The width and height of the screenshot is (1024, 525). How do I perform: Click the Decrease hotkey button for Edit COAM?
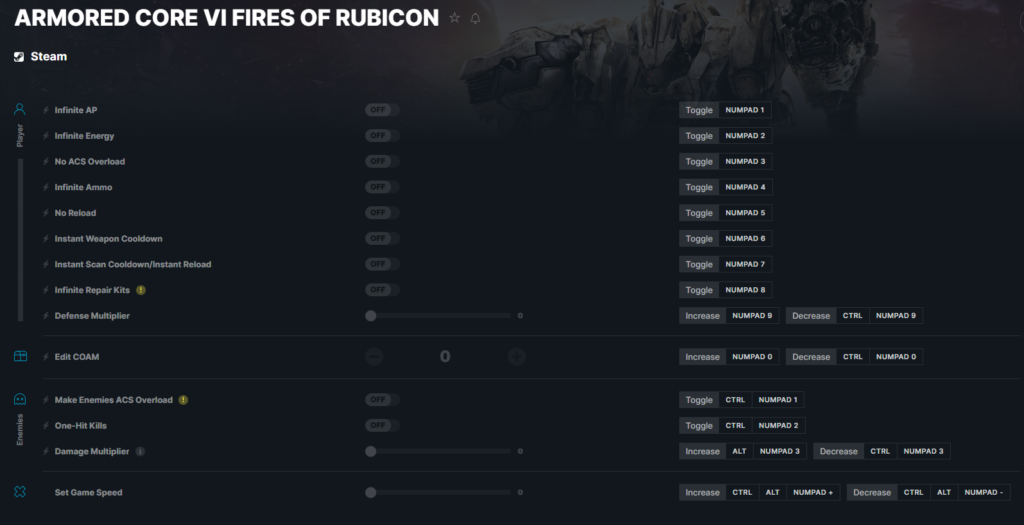(811, 357)
